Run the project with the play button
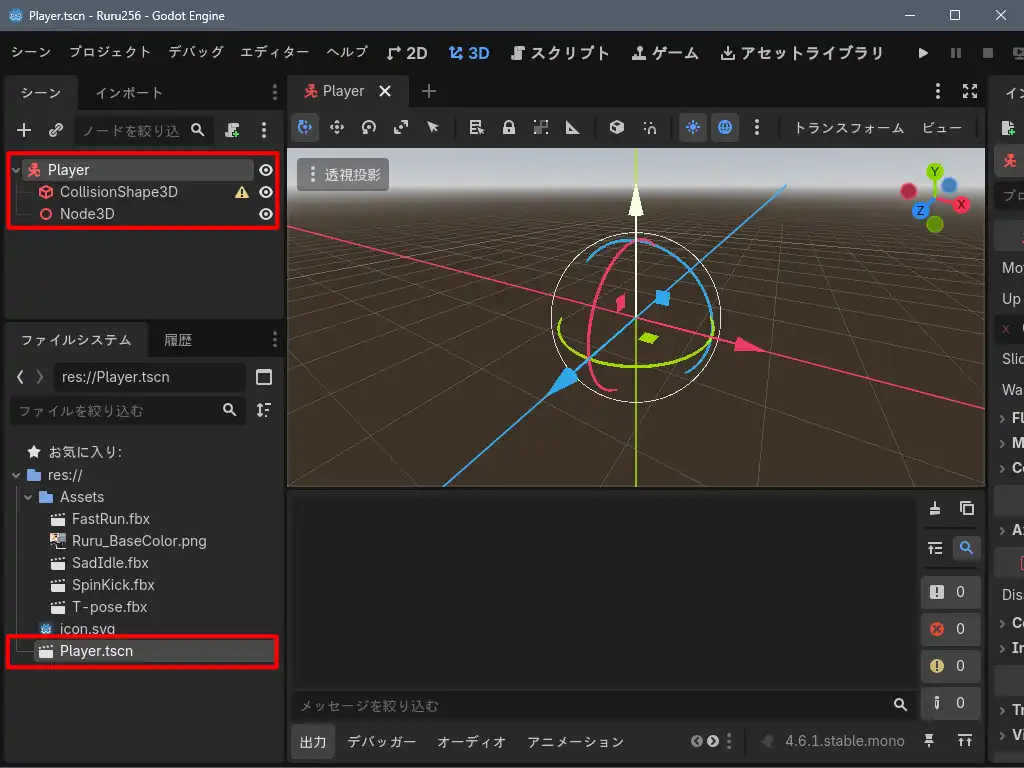 click(x=923, y=53)
